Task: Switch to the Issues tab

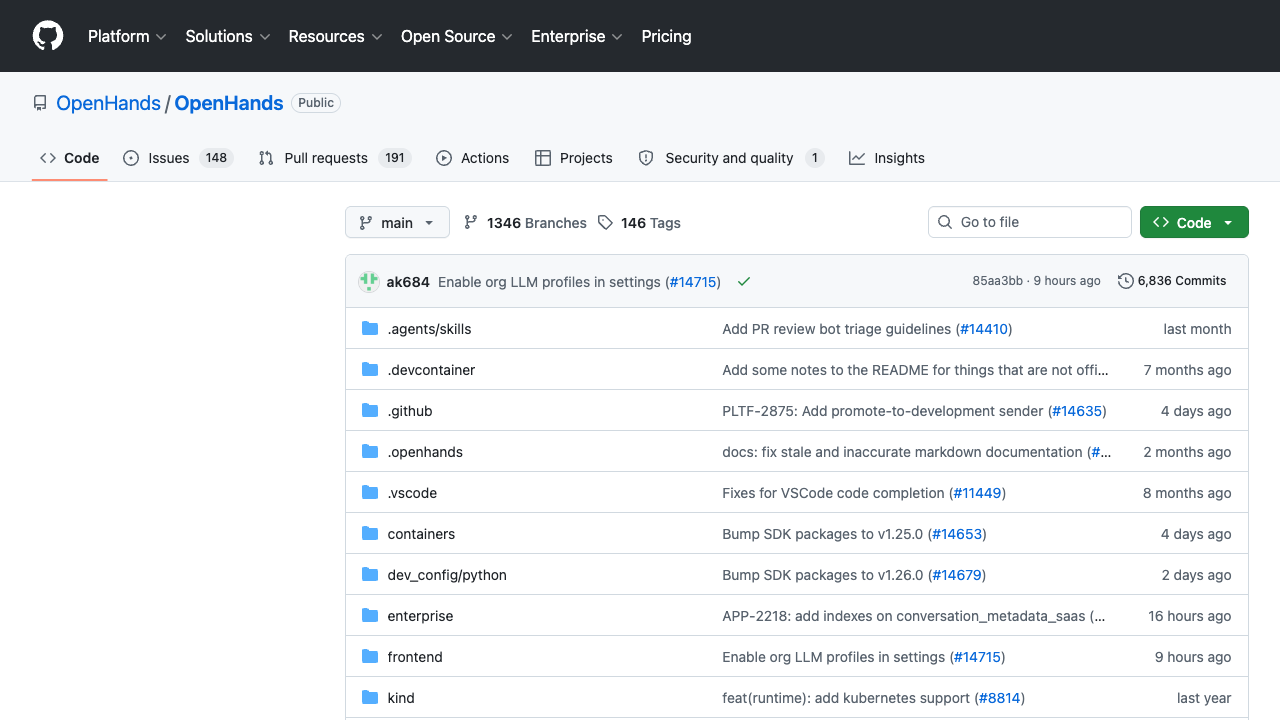Action: 178,158
